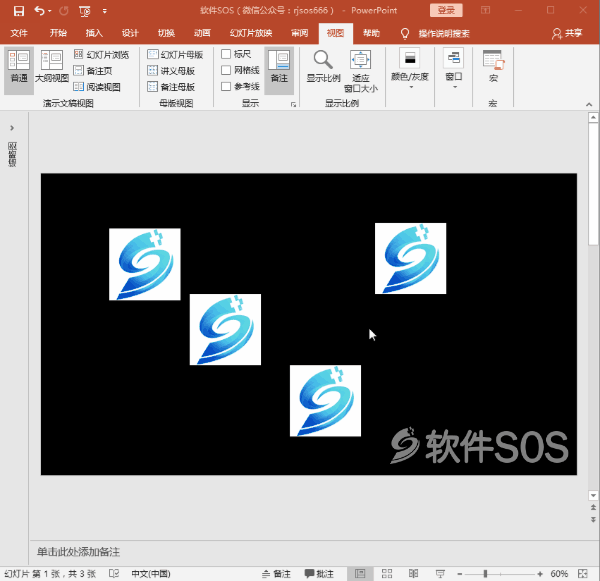Viewport: 600px width, 581px height.
Task: Click the 共享 share button
Action: point(567,33)
